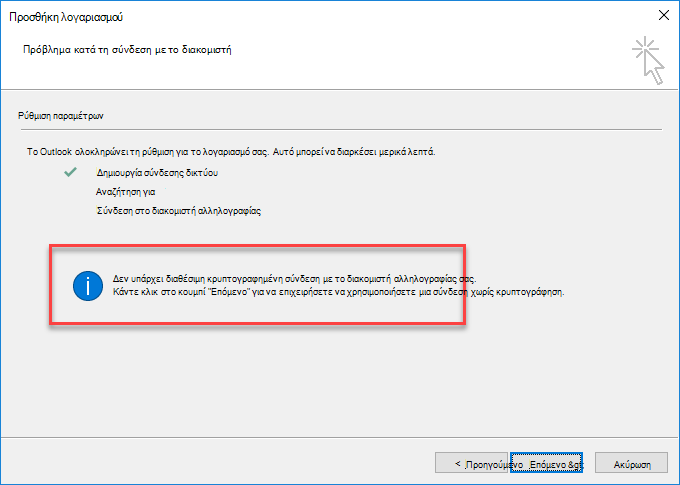
Task: Click the Αναζήτηση για step
Action: pos(125,192)
